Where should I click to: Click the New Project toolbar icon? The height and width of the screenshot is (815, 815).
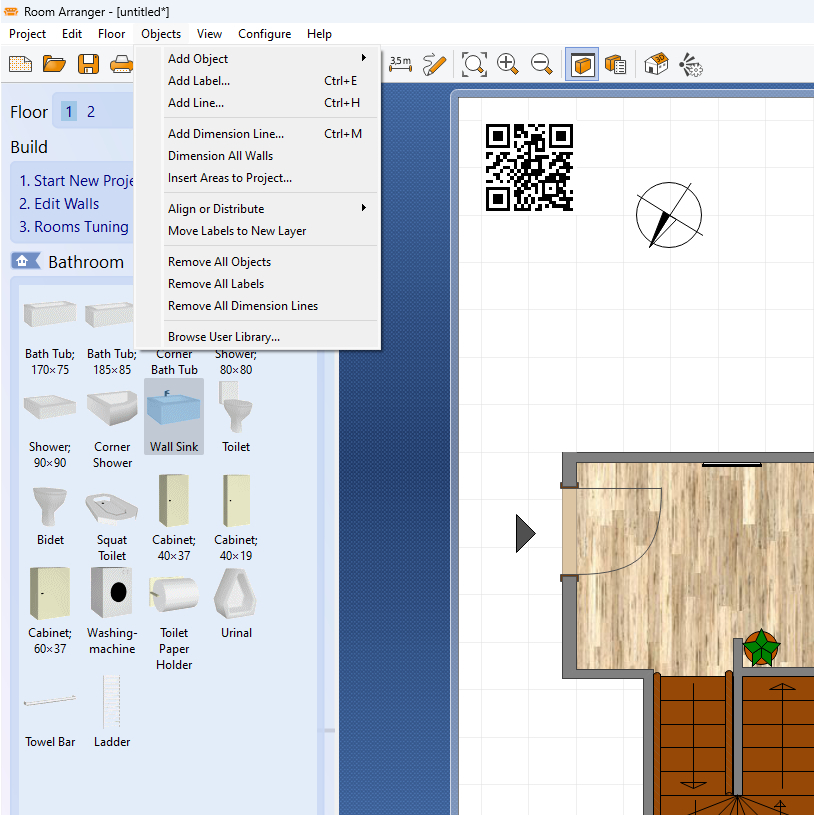tap(20, 65)
